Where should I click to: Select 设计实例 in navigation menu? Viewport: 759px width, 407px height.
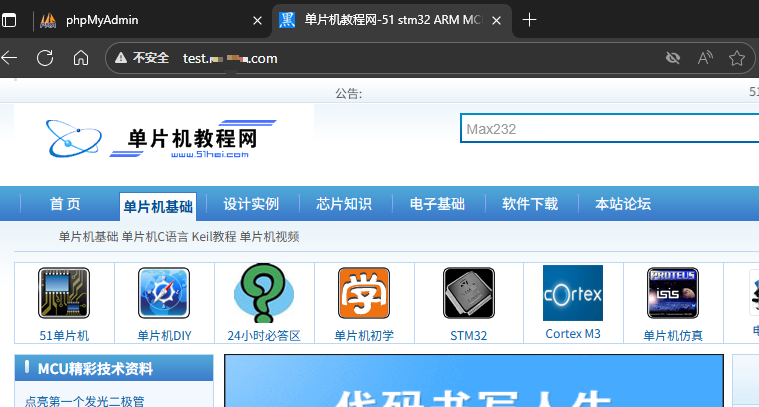(251, 204)
